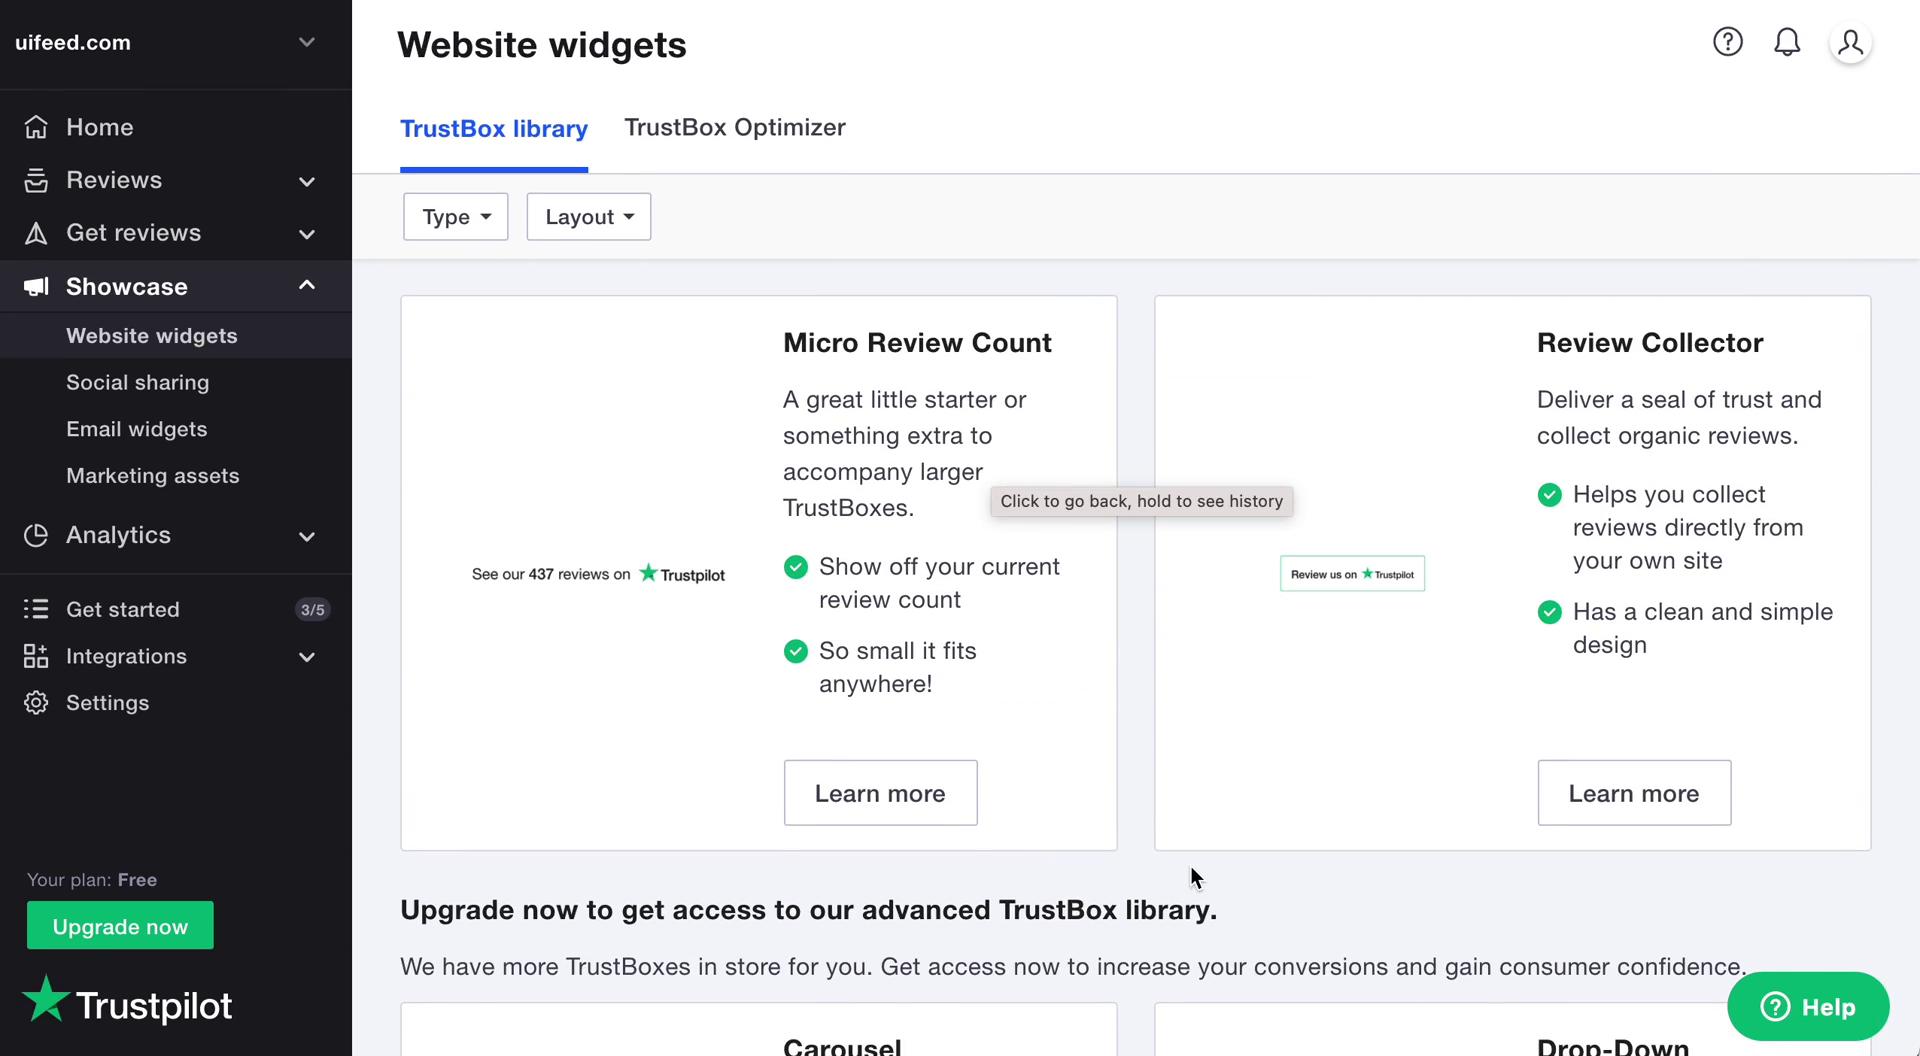Click the 'Show off your current review count' text
Viewport: 1920px width, 1056px height.
939,583
